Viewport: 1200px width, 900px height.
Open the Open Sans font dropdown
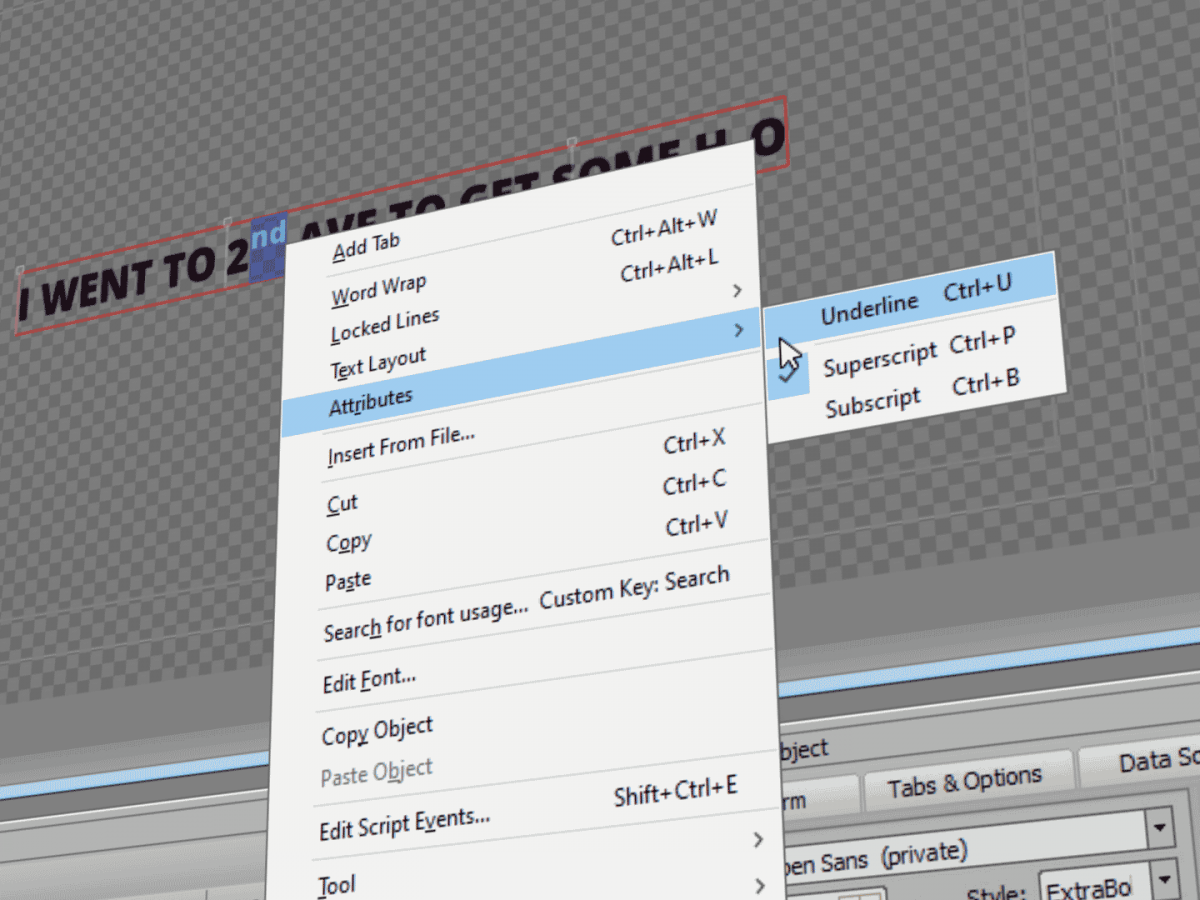tap(1160, 828)
